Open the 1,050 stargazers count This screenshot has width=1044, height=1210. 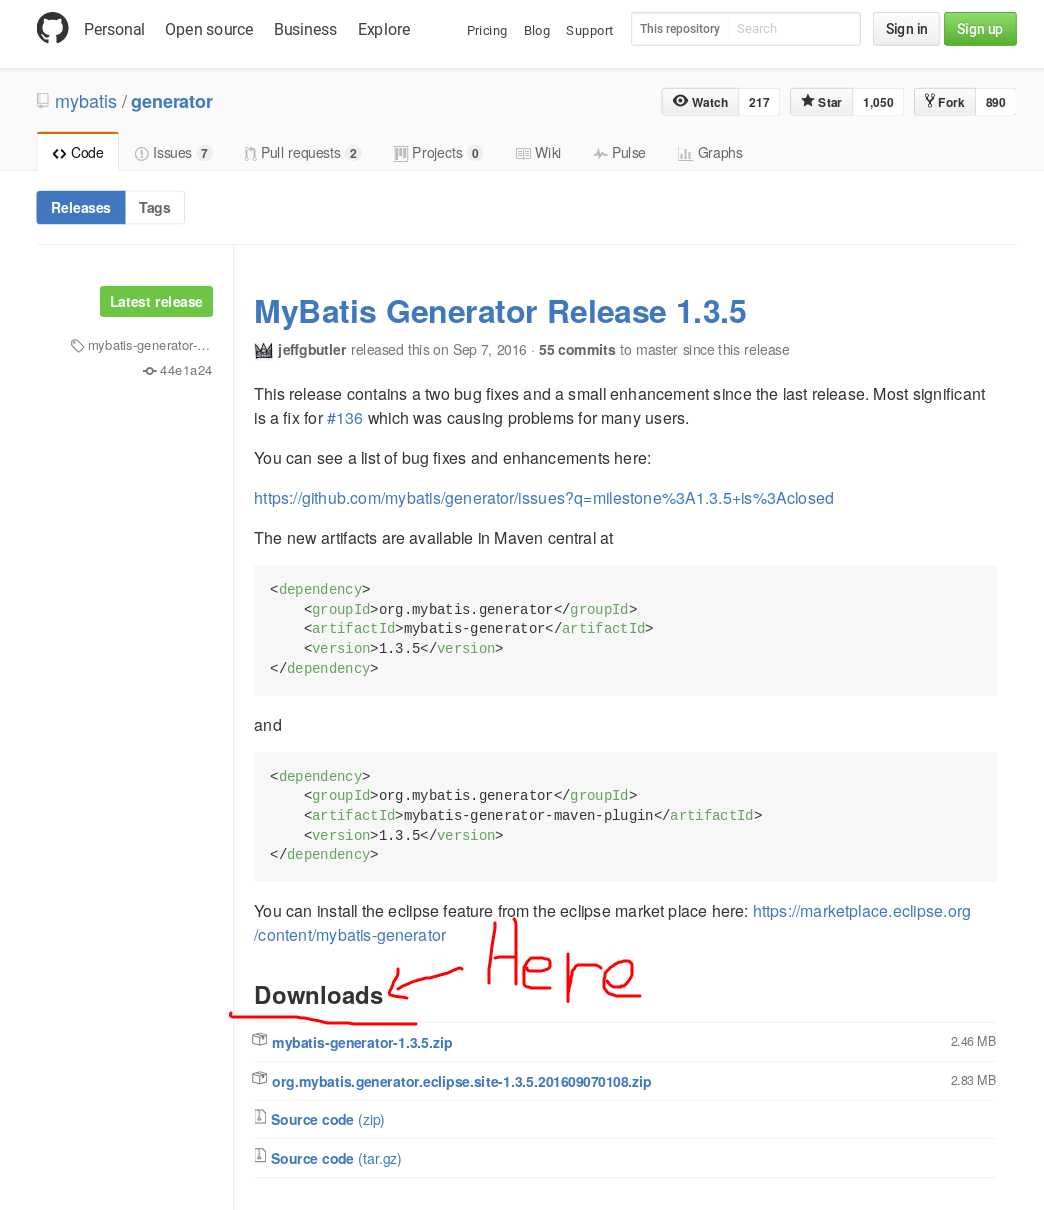(x=878, y=102)
